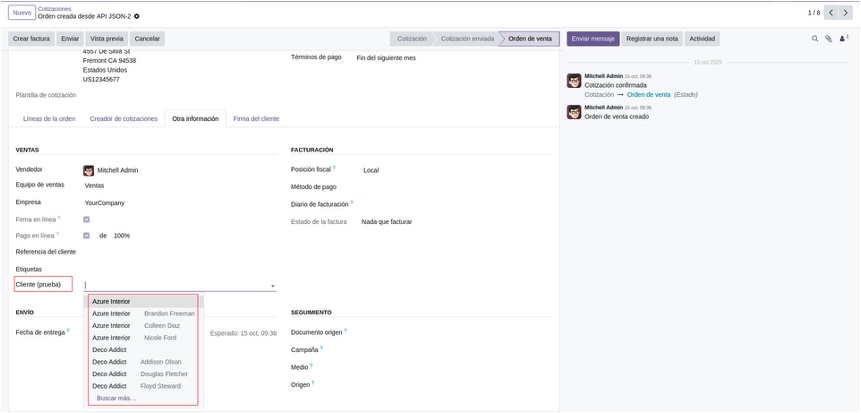Click Buscar más link in dropdown
This screenshot has height=413, width=861.
point(116,398)
